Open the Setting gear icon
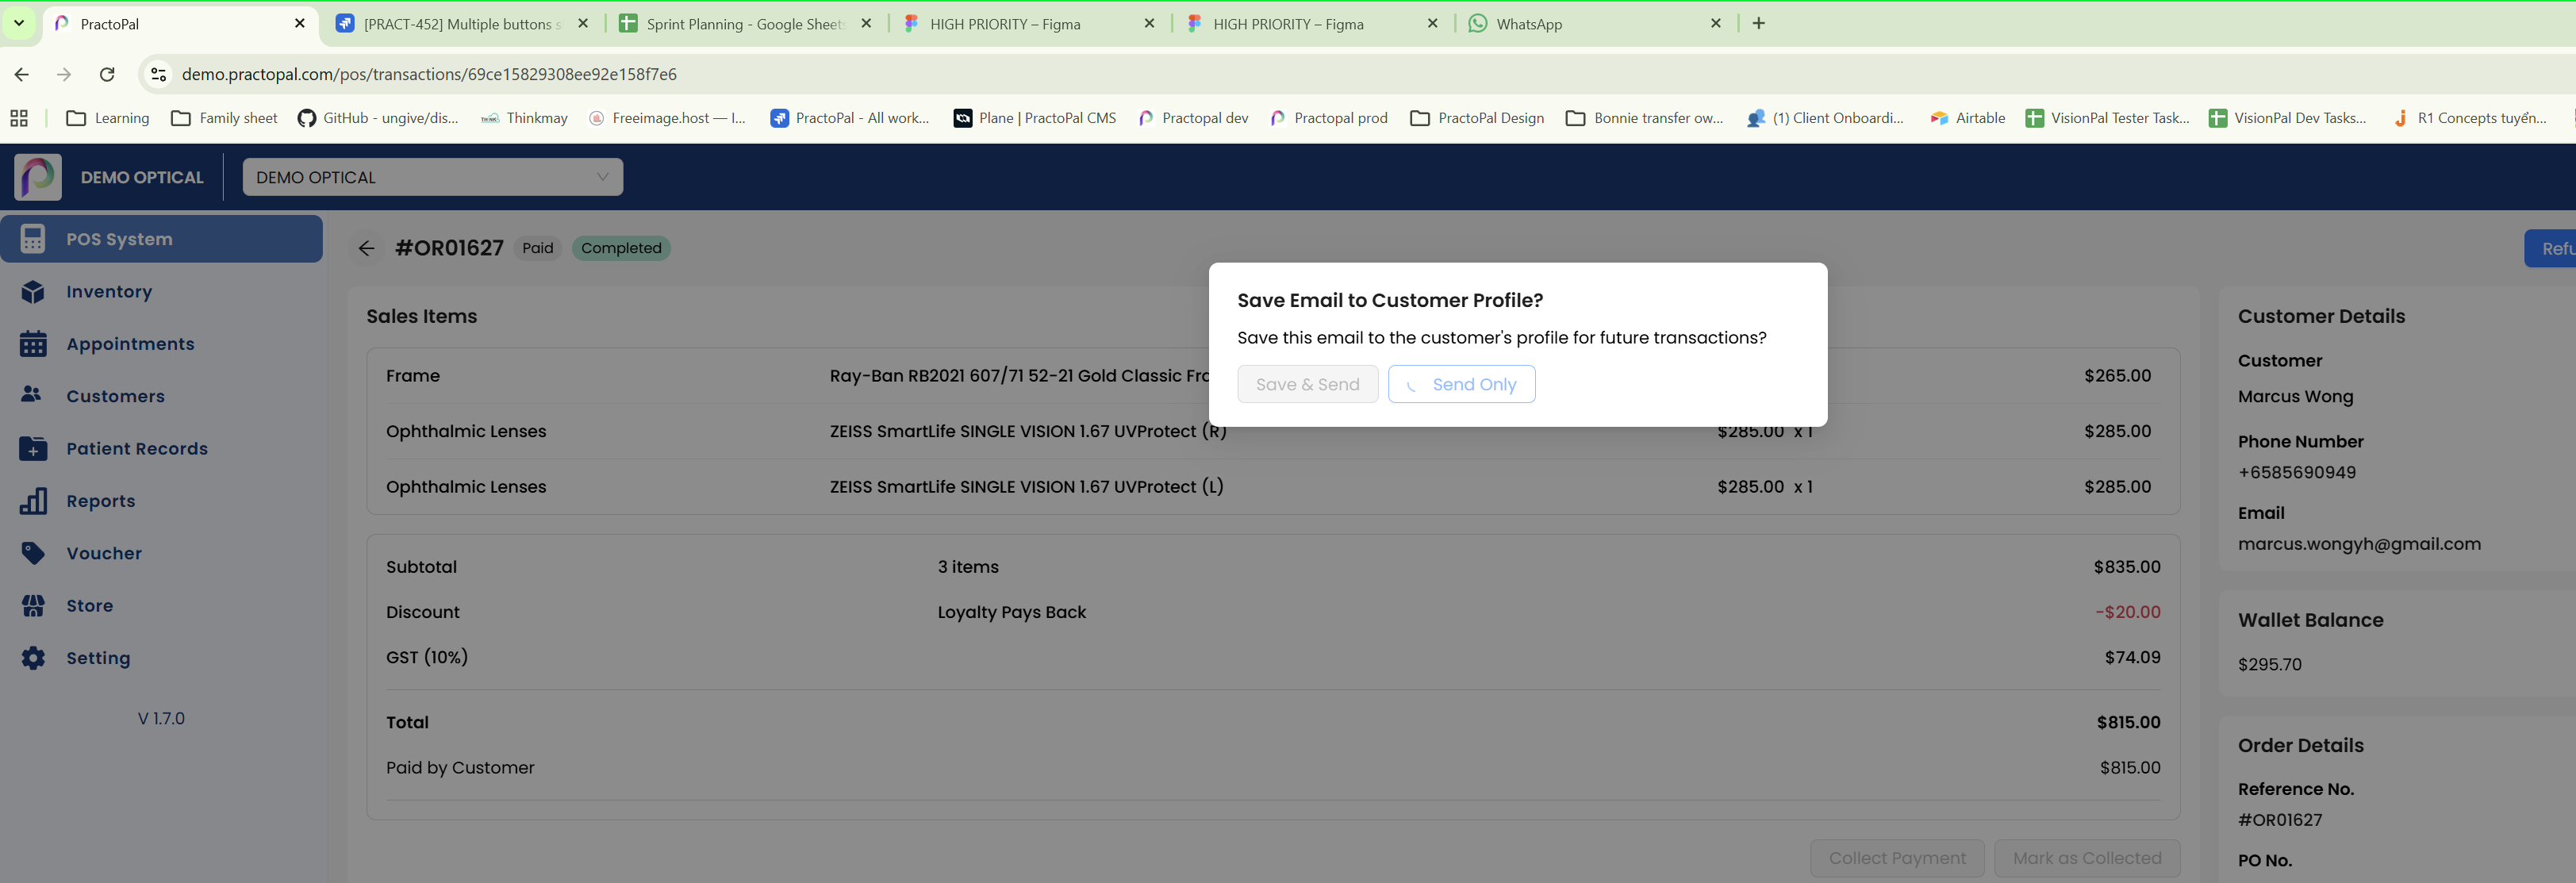 (x=33, y=658)
